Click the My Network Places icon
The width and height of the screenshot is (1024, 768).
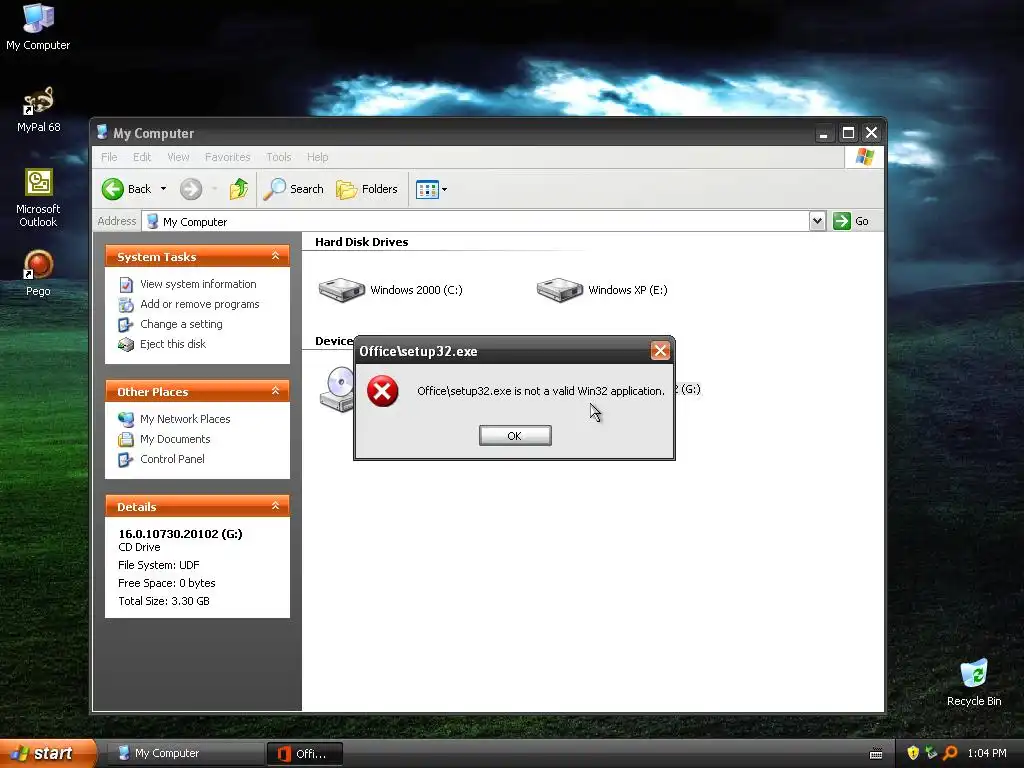126,419
